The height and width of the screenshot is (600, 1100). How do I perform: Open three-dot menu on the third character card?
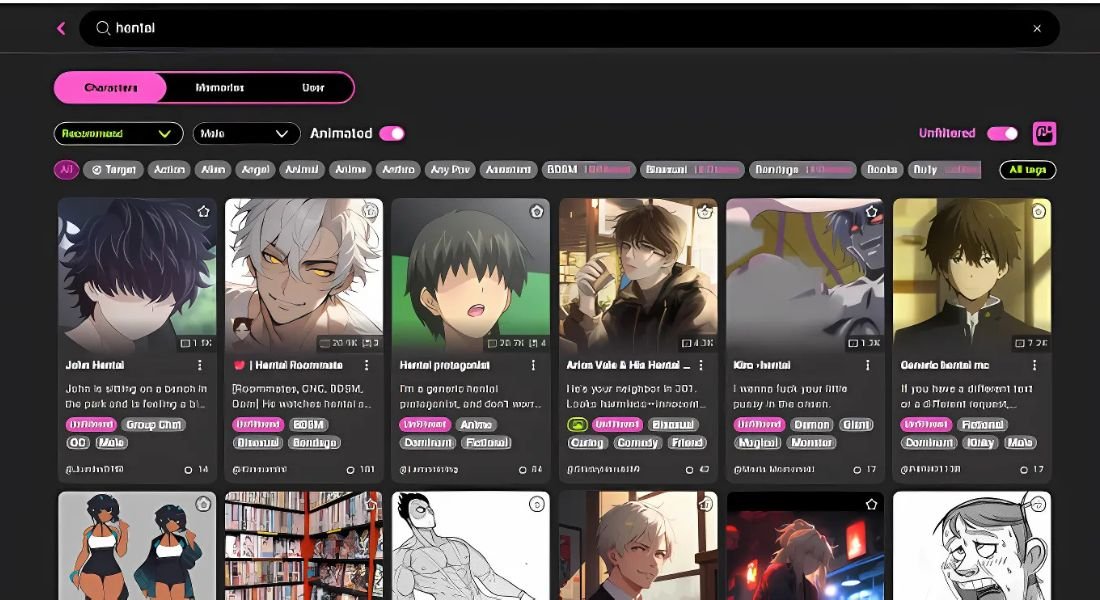click(x=533, y=366)
